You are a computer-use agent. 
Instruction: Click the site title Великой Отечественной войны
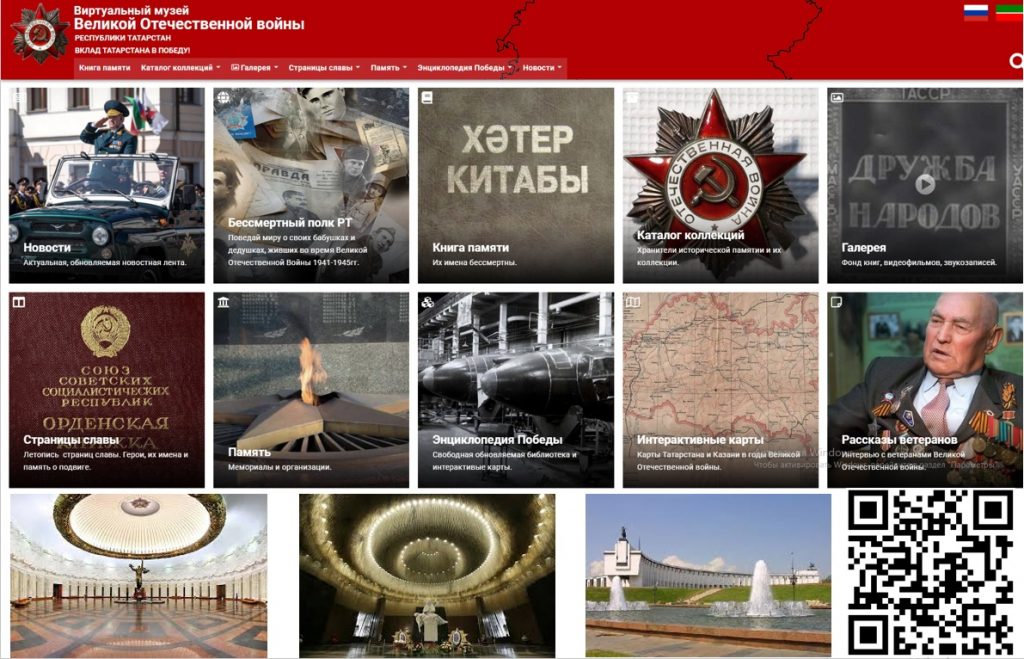coord(189,24)
